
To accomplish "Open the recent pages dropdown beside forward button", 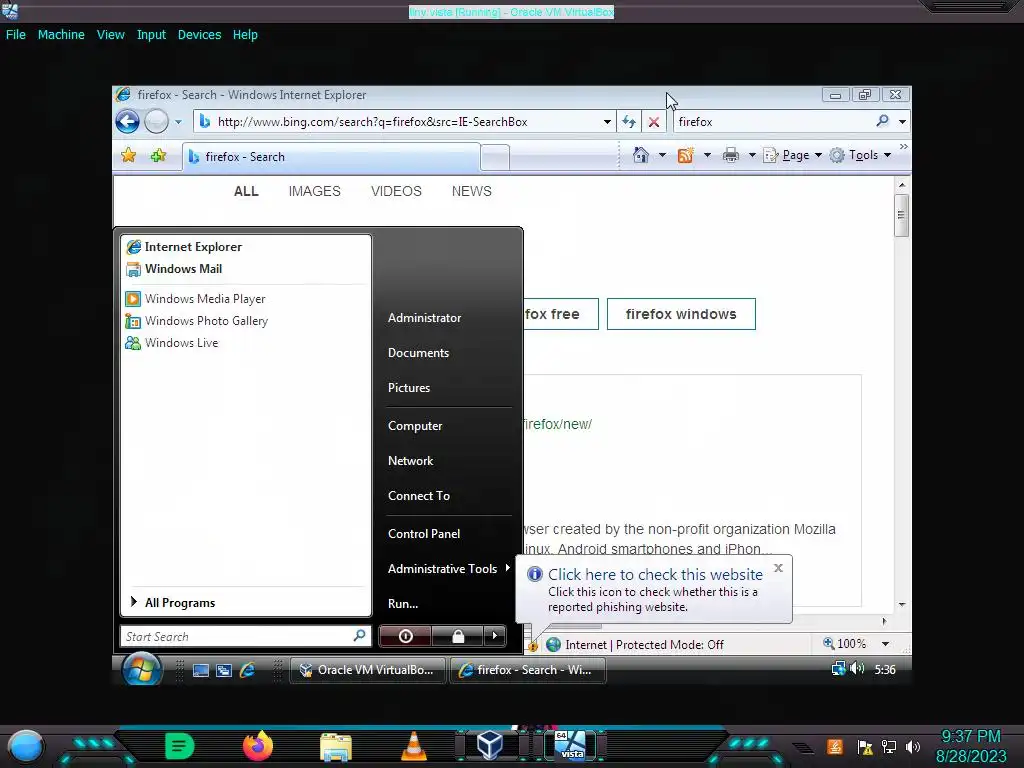I will tap(178, 122).
